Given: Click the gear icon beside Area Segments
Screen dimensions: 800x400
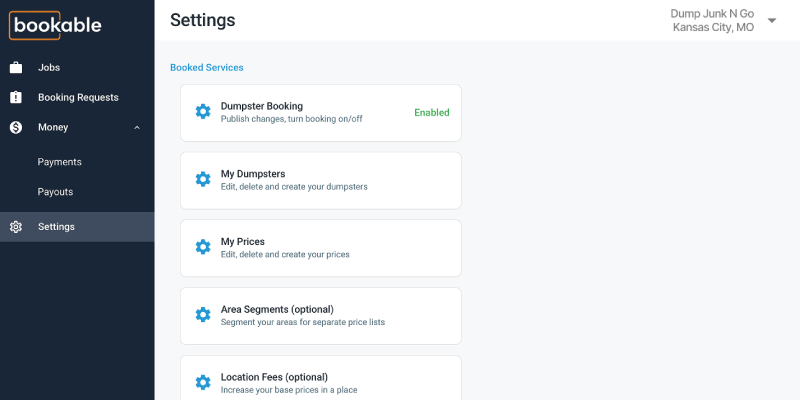Looking at the screenshot, I should [x=203, y=315].
